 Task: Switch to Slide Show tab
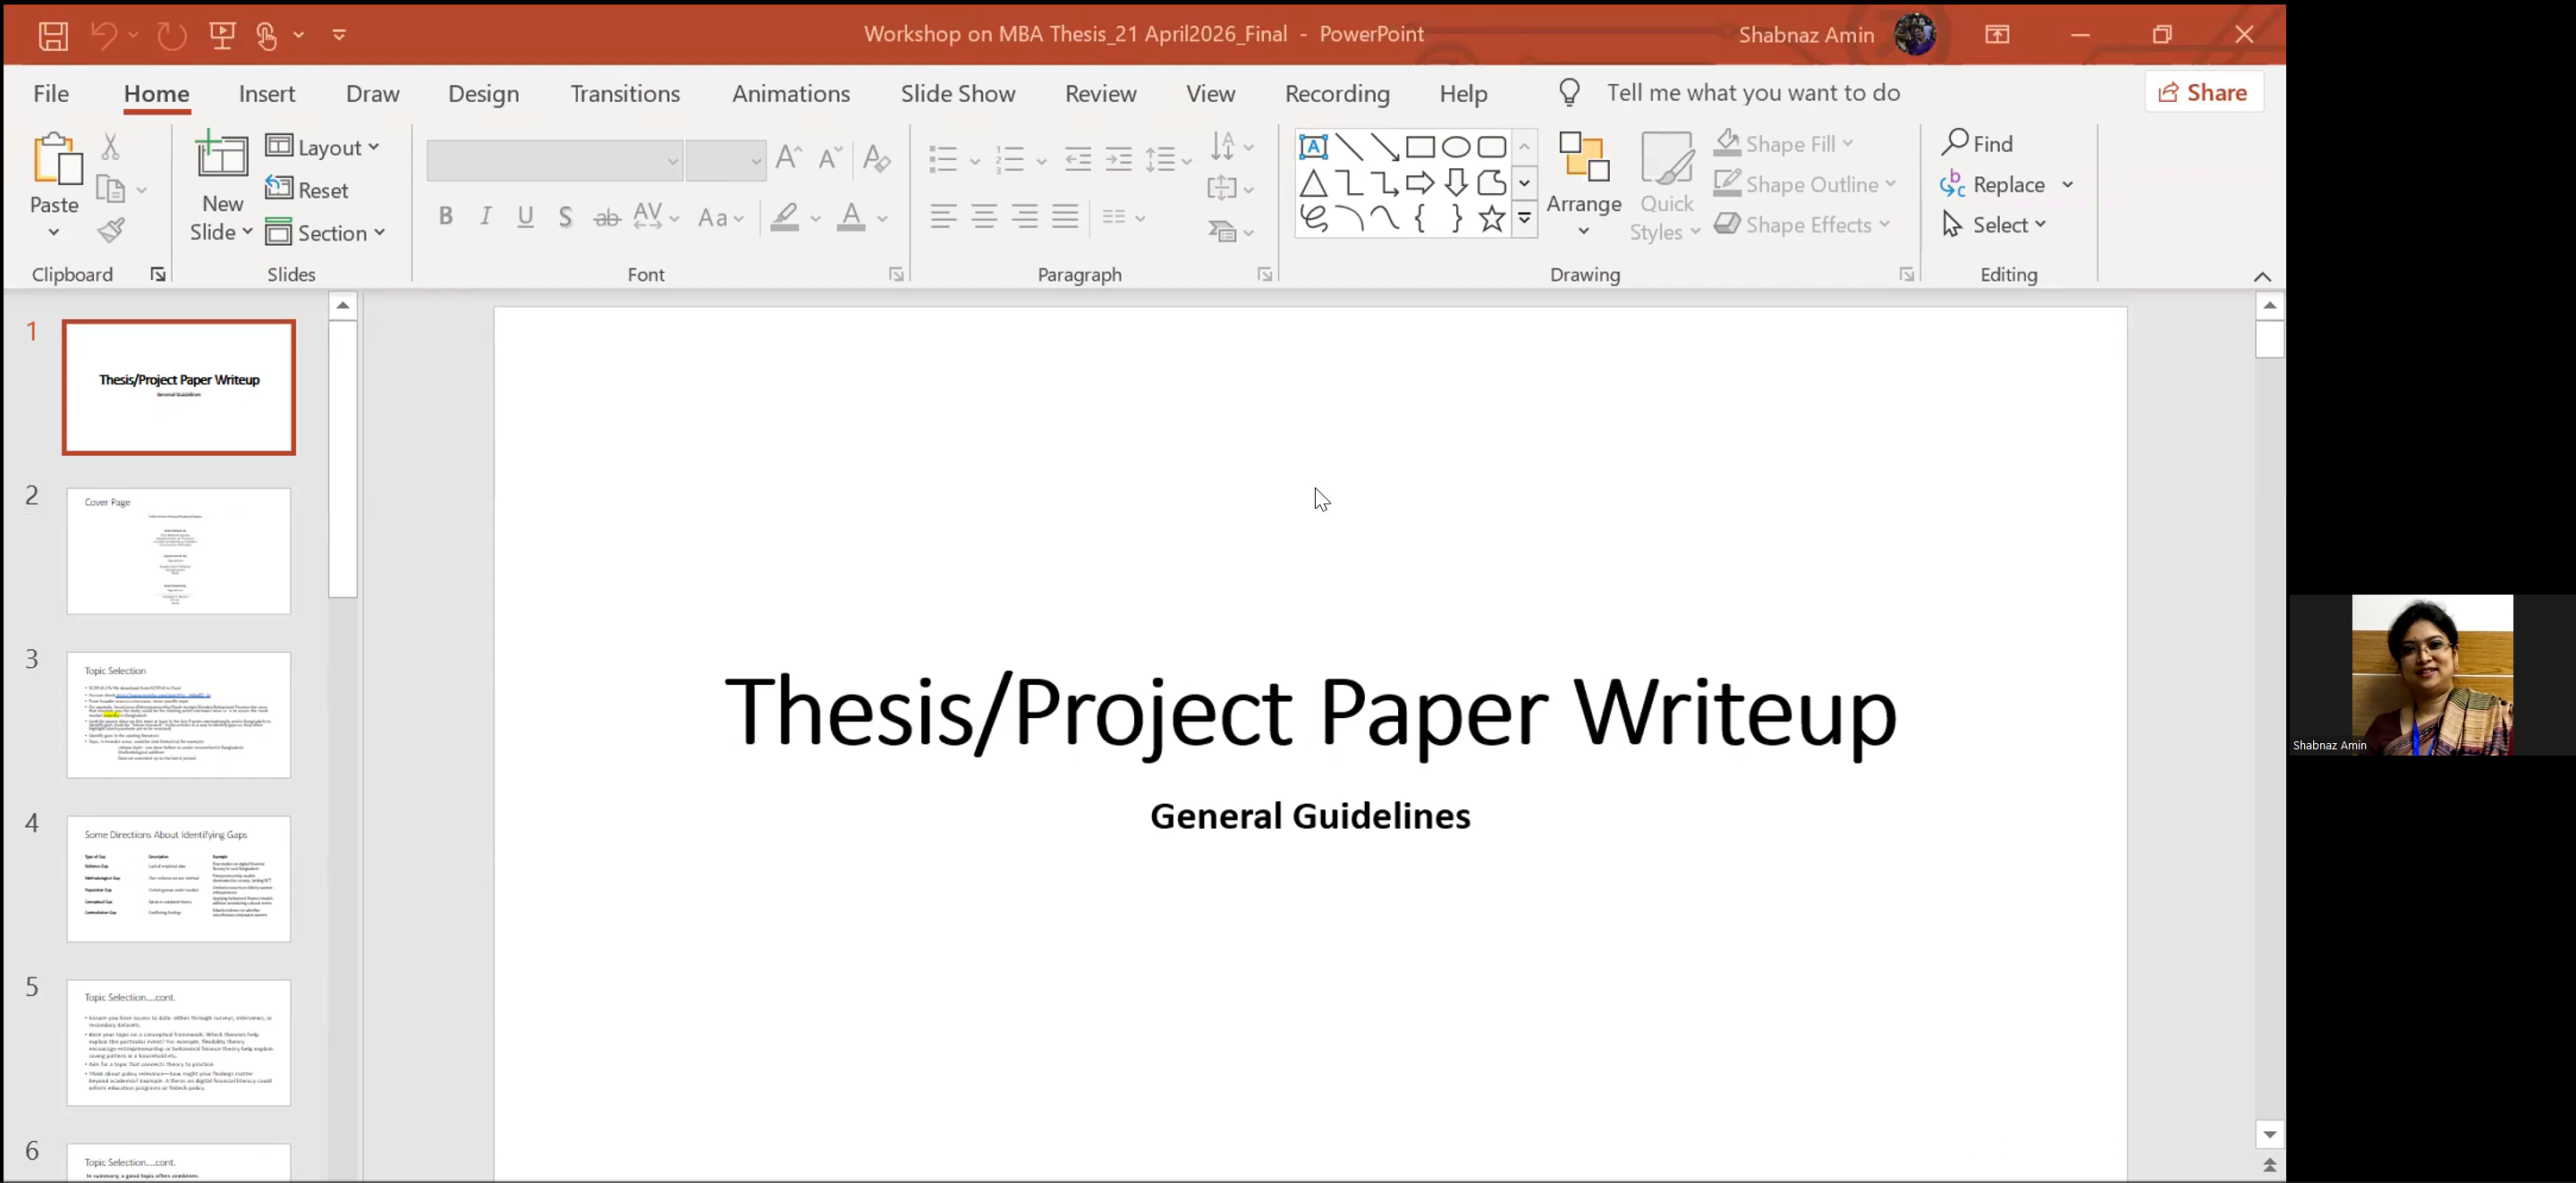tap(958, 93)
